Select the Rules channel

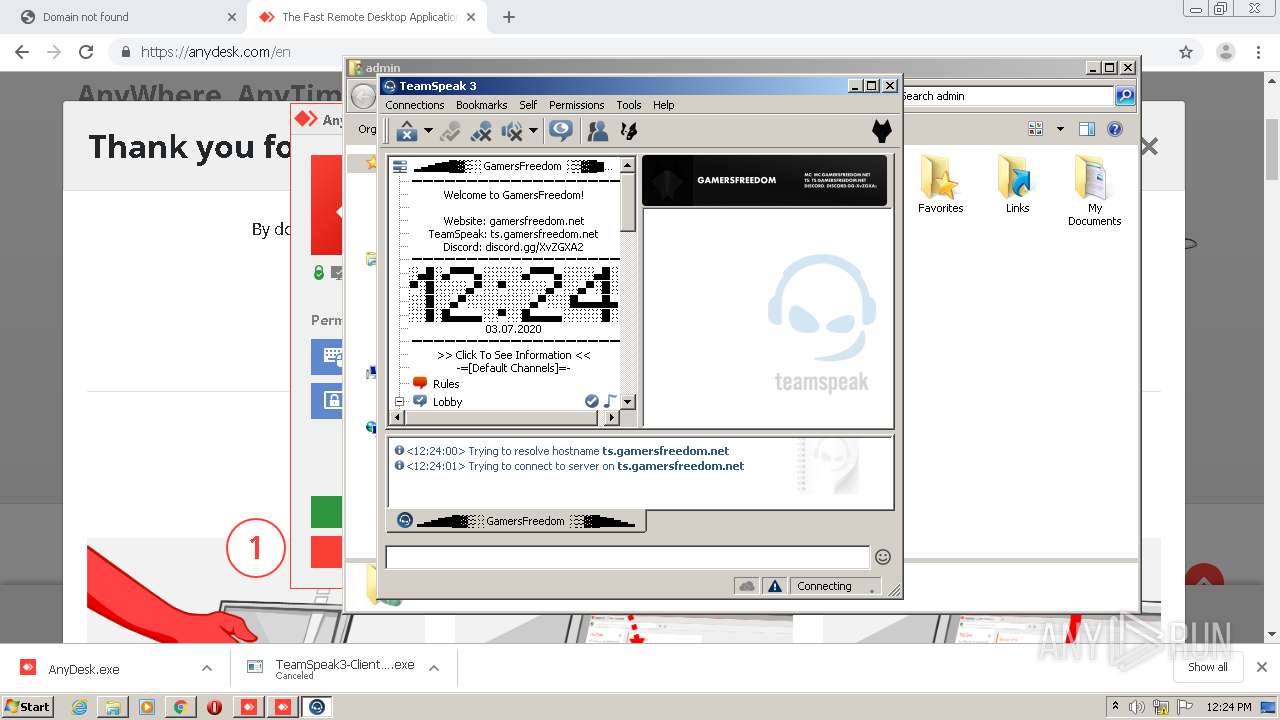pos(446,384)
